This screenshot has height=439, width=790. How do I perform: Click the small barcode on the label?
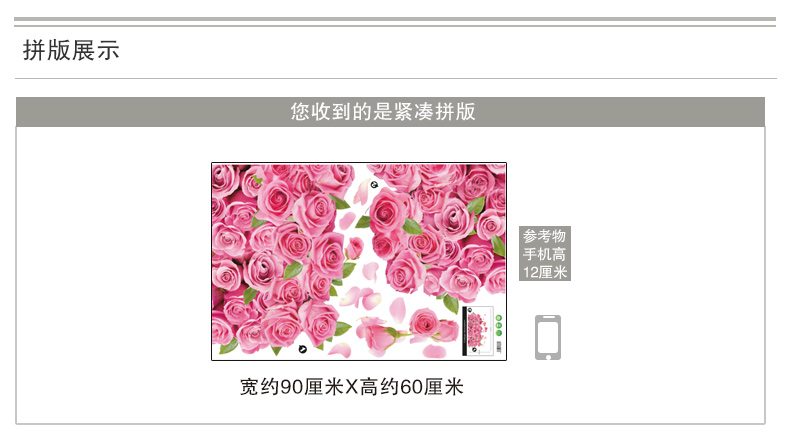coord(499,347)
